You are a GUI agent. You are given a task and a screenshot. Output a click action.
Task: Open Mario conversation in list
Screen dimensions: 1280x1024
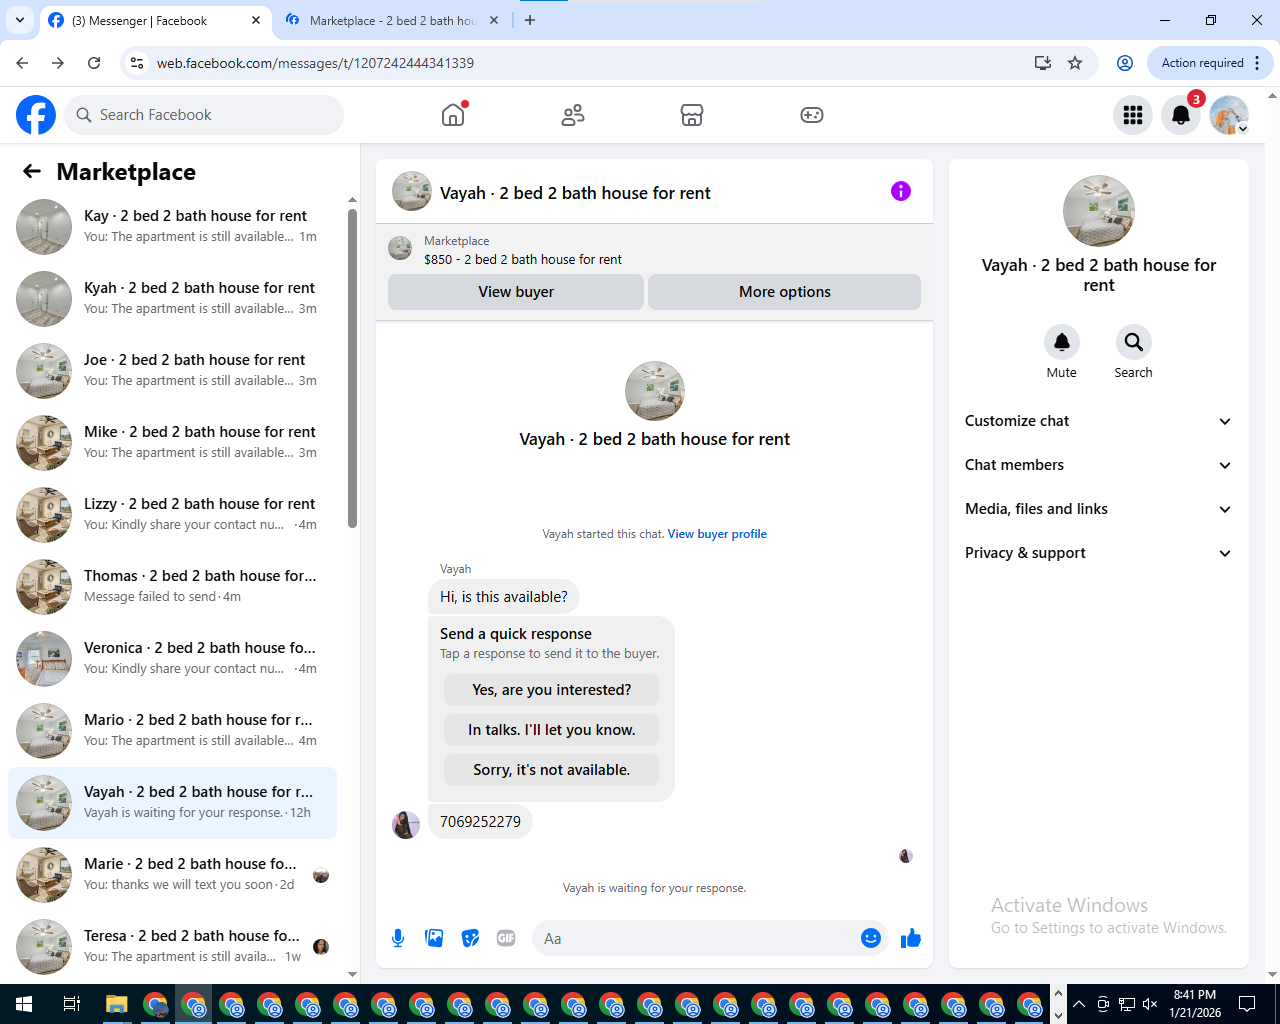coord(172,730)
